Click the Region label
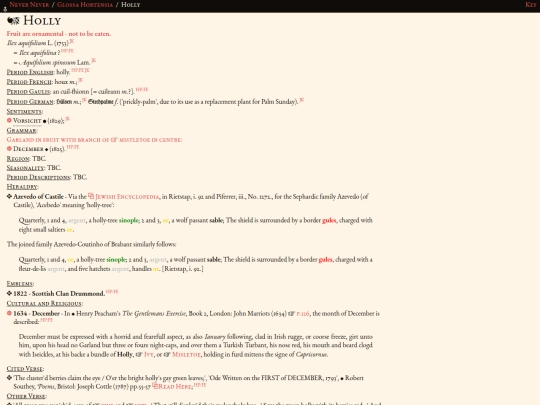The height and width of the screenshot is (405, 540). click(18, 158)
